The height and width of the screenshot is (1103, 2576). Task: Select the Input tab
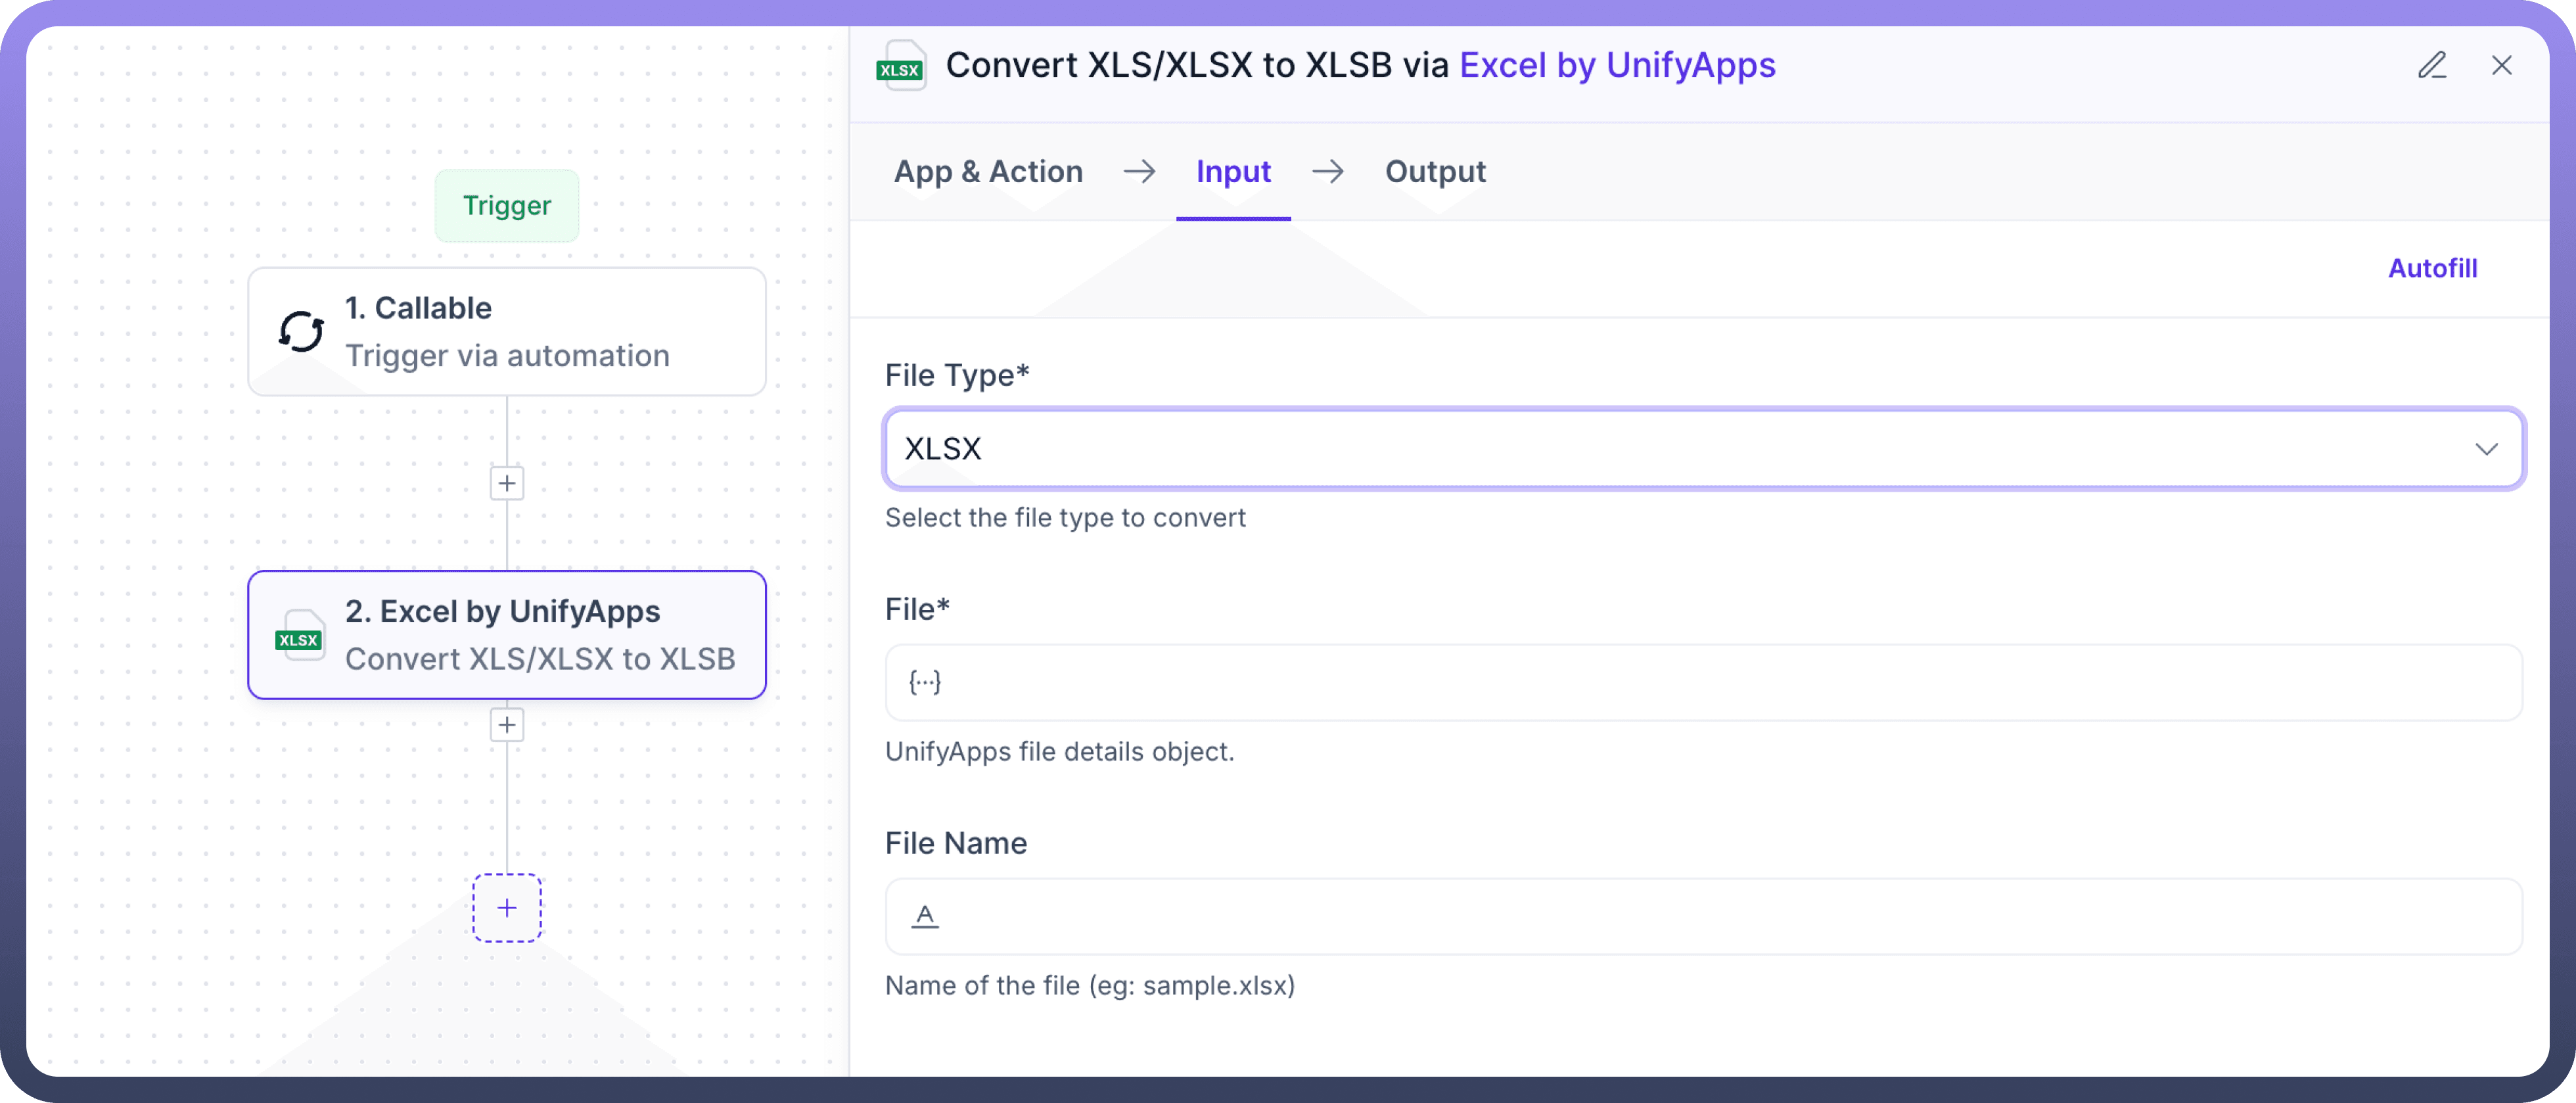coord(1233,172)
